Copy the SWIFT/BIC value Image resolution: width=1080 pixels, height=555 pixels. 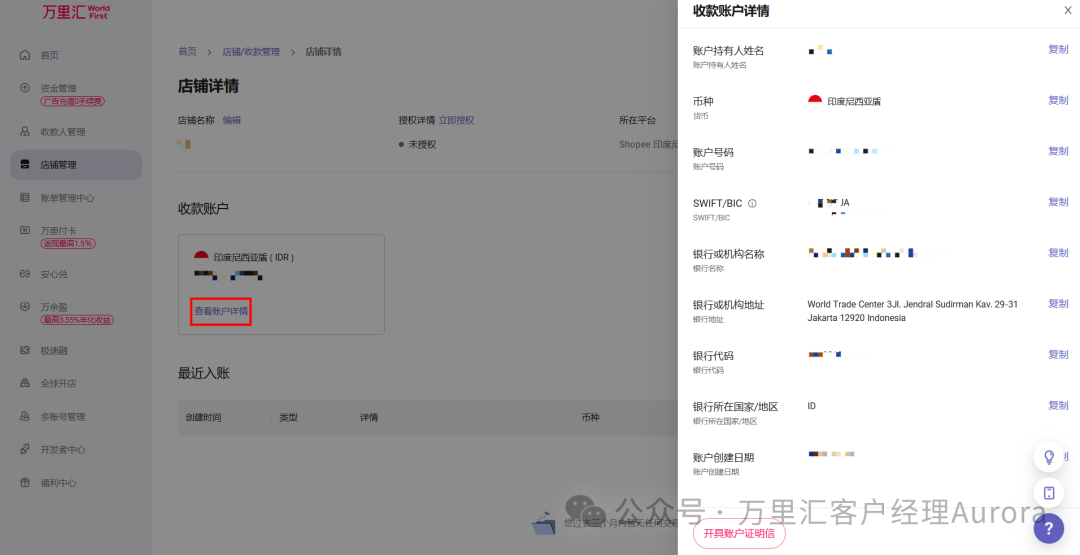click(x=1058, y=202)
